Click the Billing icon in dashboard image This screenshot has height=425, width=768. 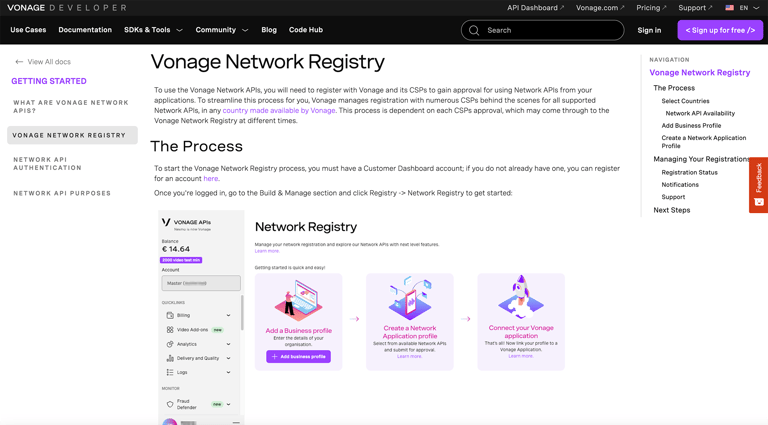(x=170, y=315)
